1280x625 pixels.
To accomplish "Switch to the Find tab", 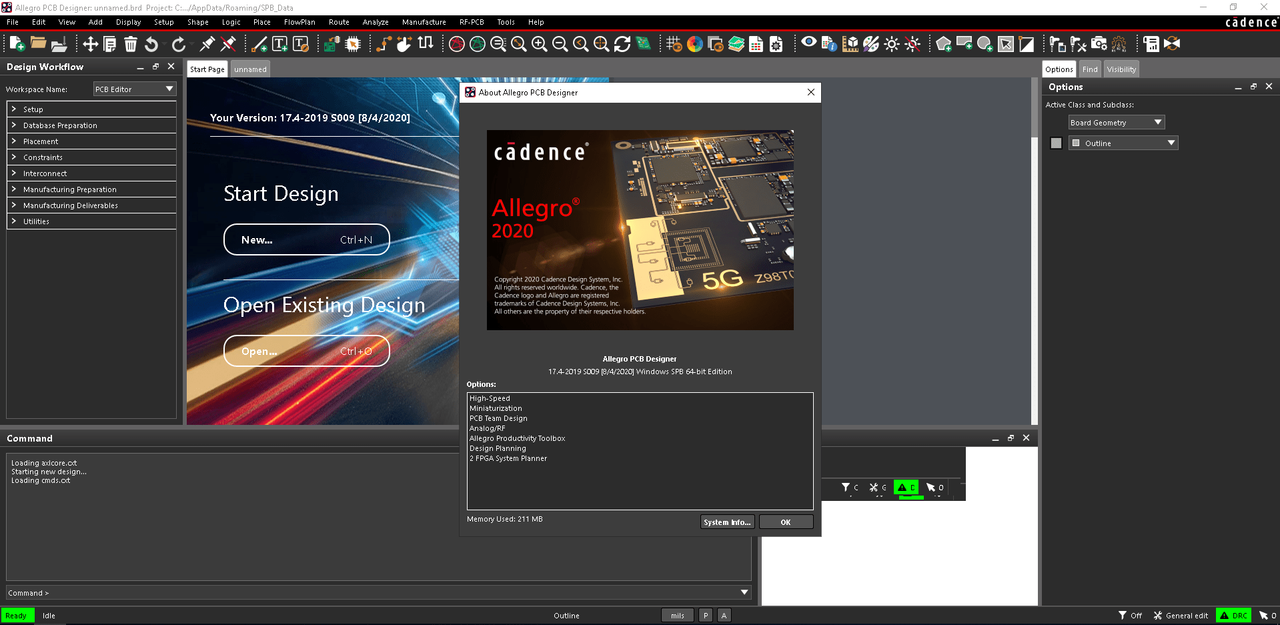I will (1089, 69).
